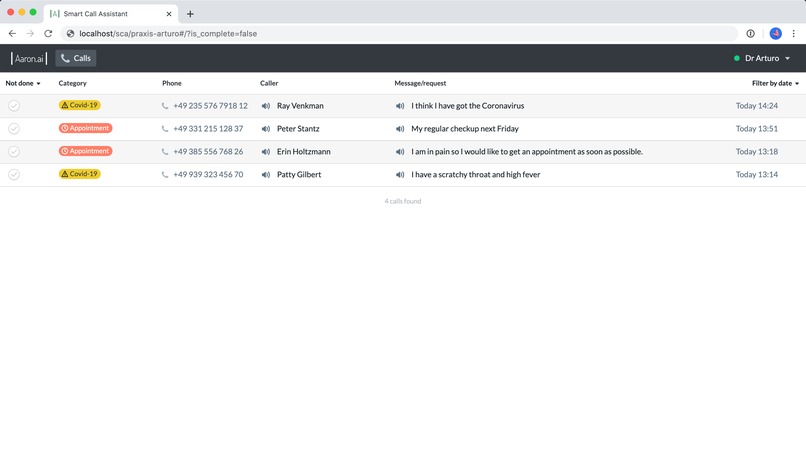Image resolution: width=806 pixels, height=453 pixels.
Task: Go back in browser history
Action: click(x=12, y=33)
